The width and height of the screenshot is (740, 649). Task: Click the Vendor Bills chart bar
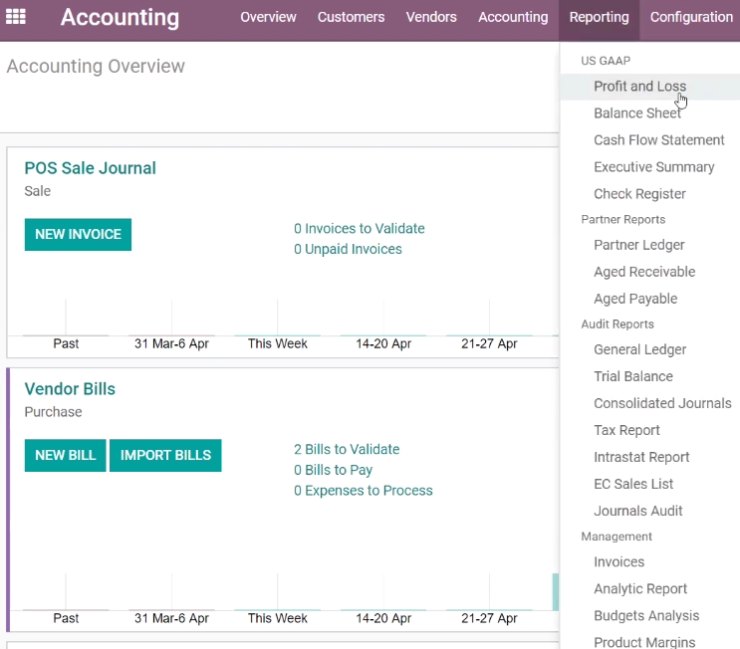pos(555,592)
